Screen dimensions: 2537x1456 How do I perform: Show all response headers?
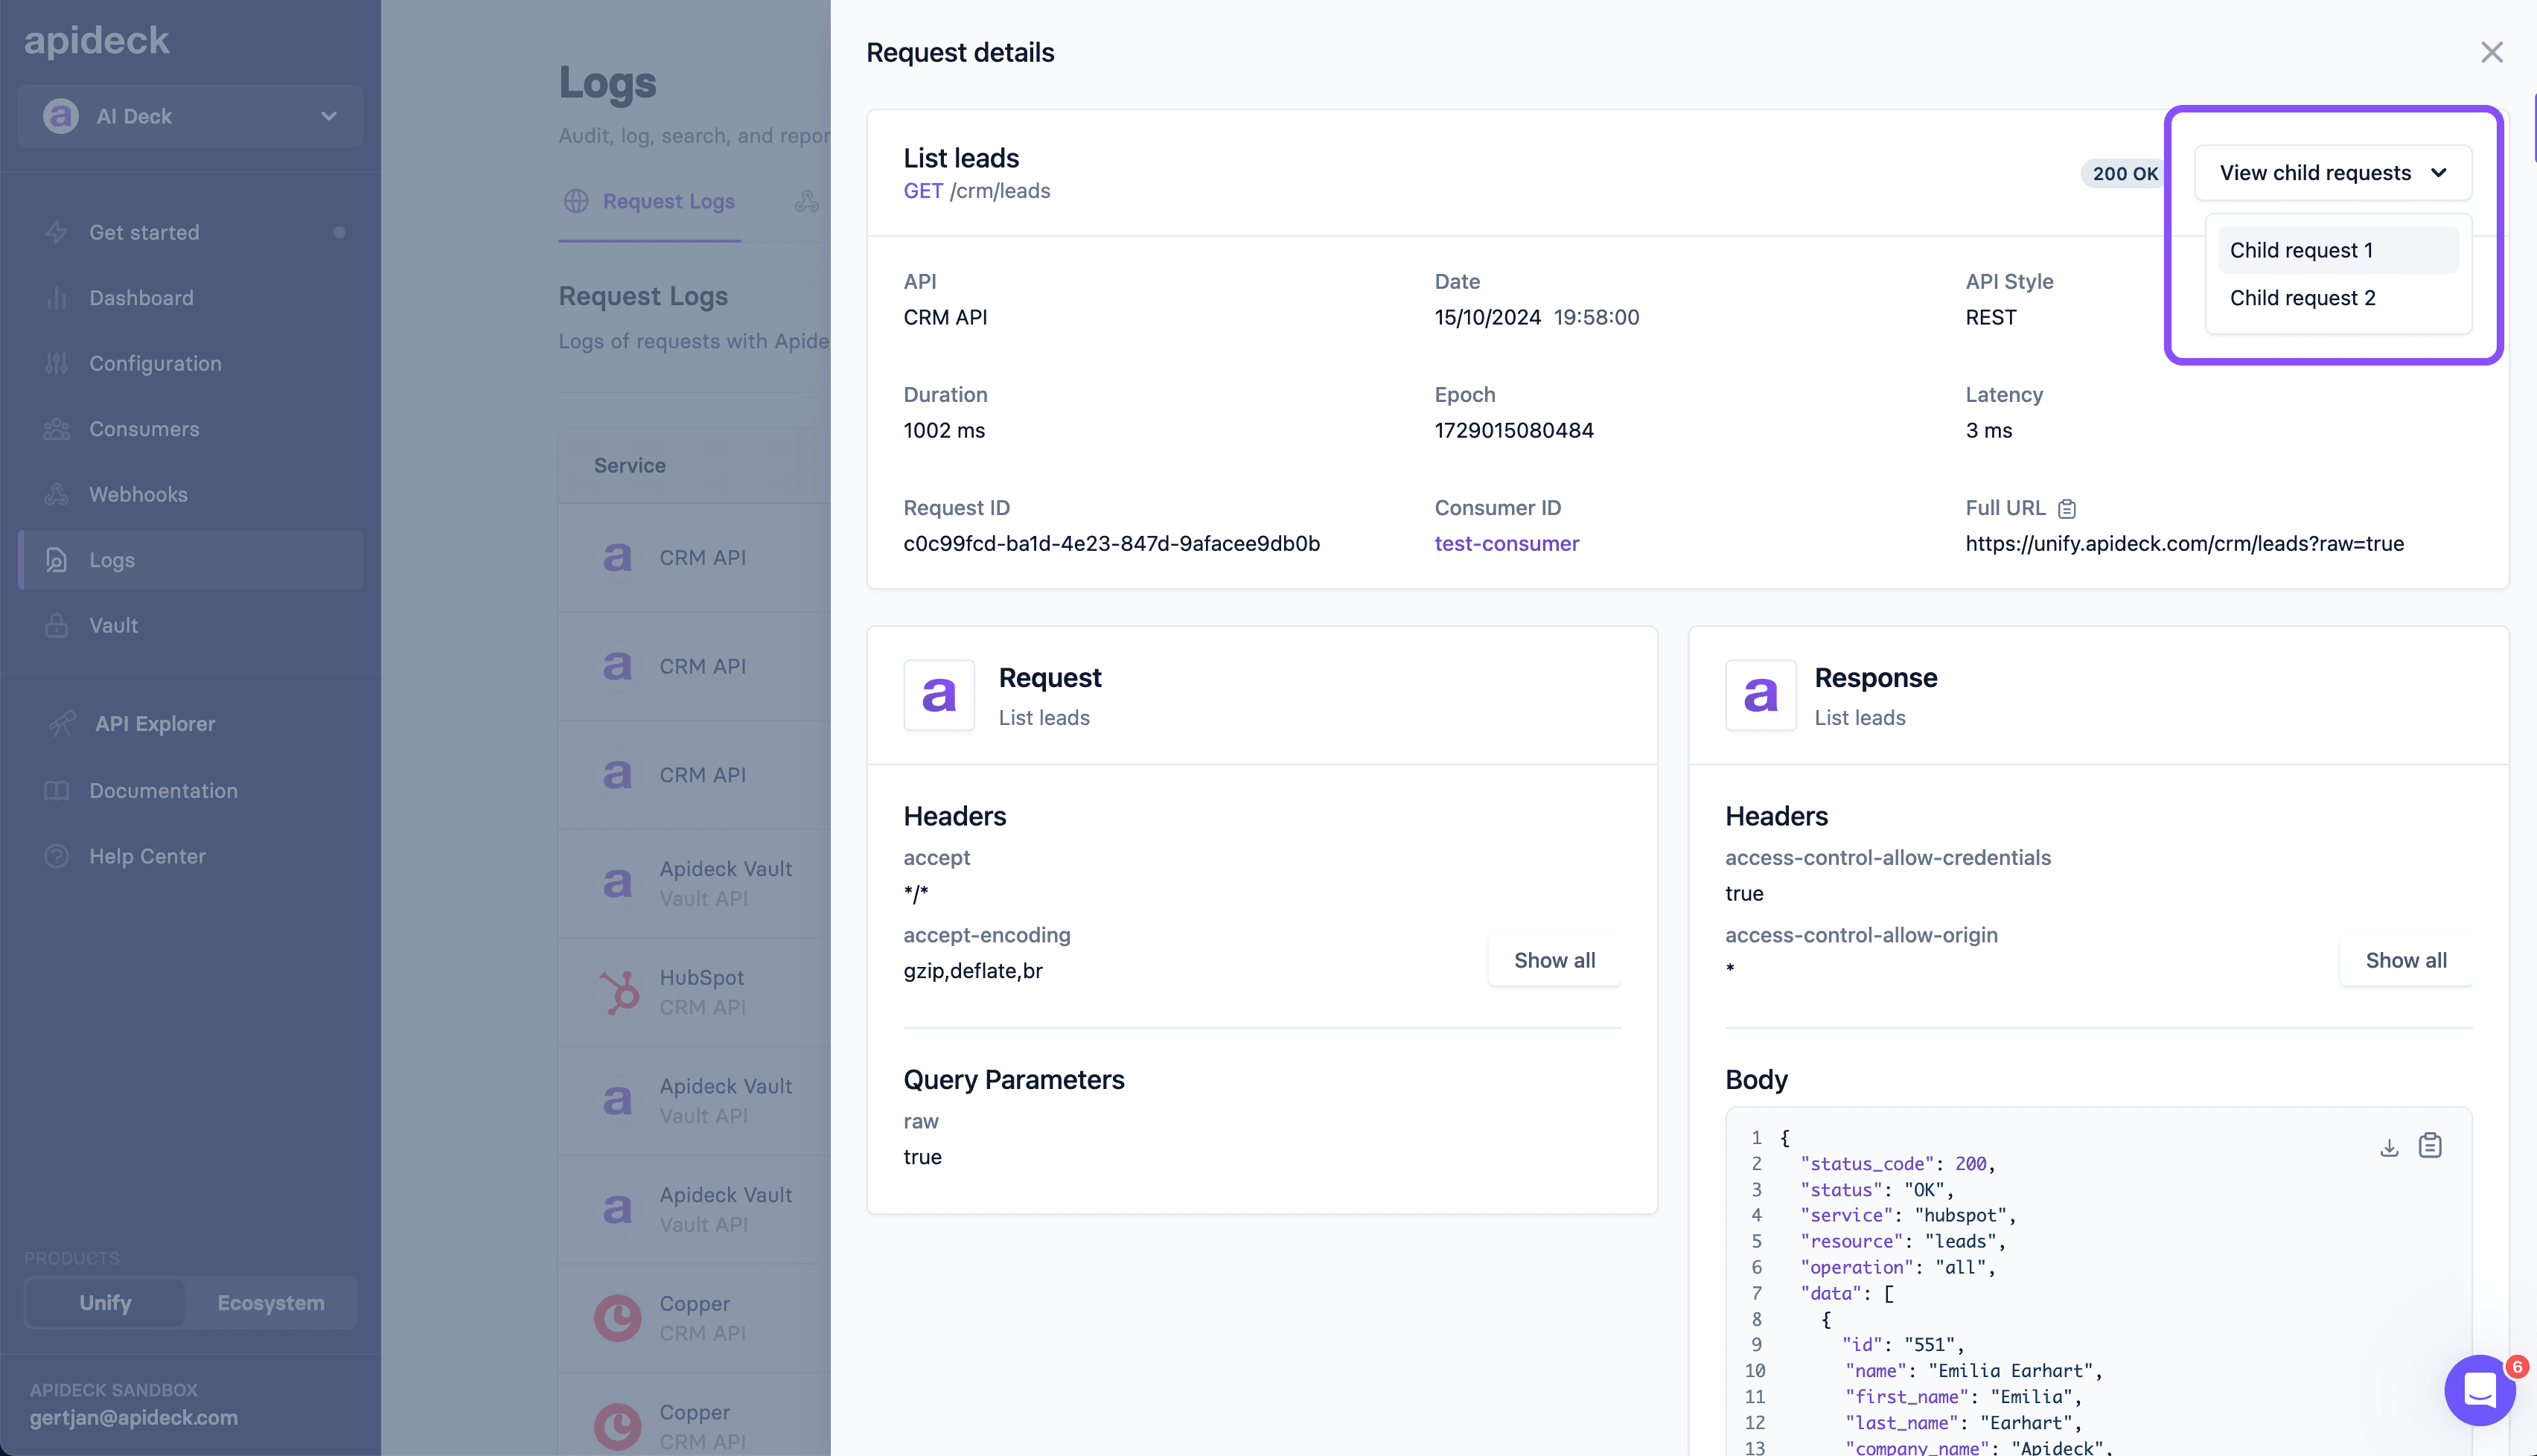[x=2404, y=960]
